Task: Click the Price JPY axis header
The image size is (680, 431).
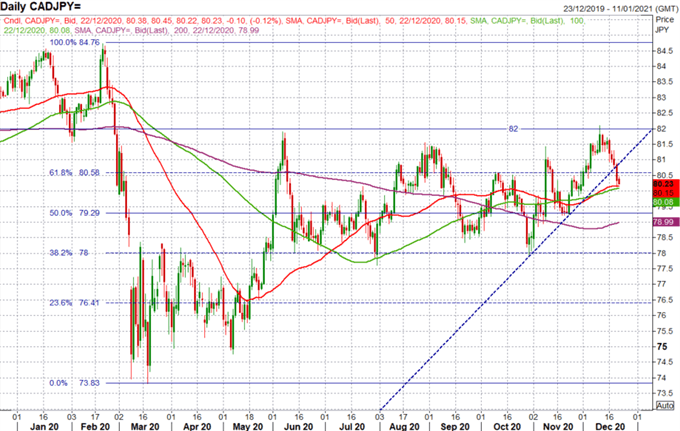Action: point(665,25)
